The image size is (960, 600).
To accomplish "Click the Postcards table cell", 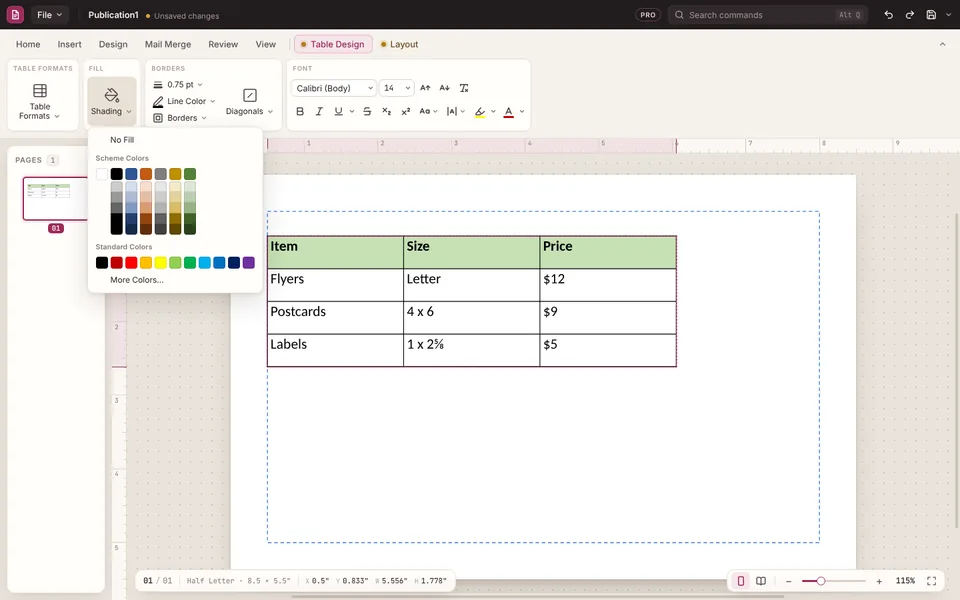I will (336, 317).
